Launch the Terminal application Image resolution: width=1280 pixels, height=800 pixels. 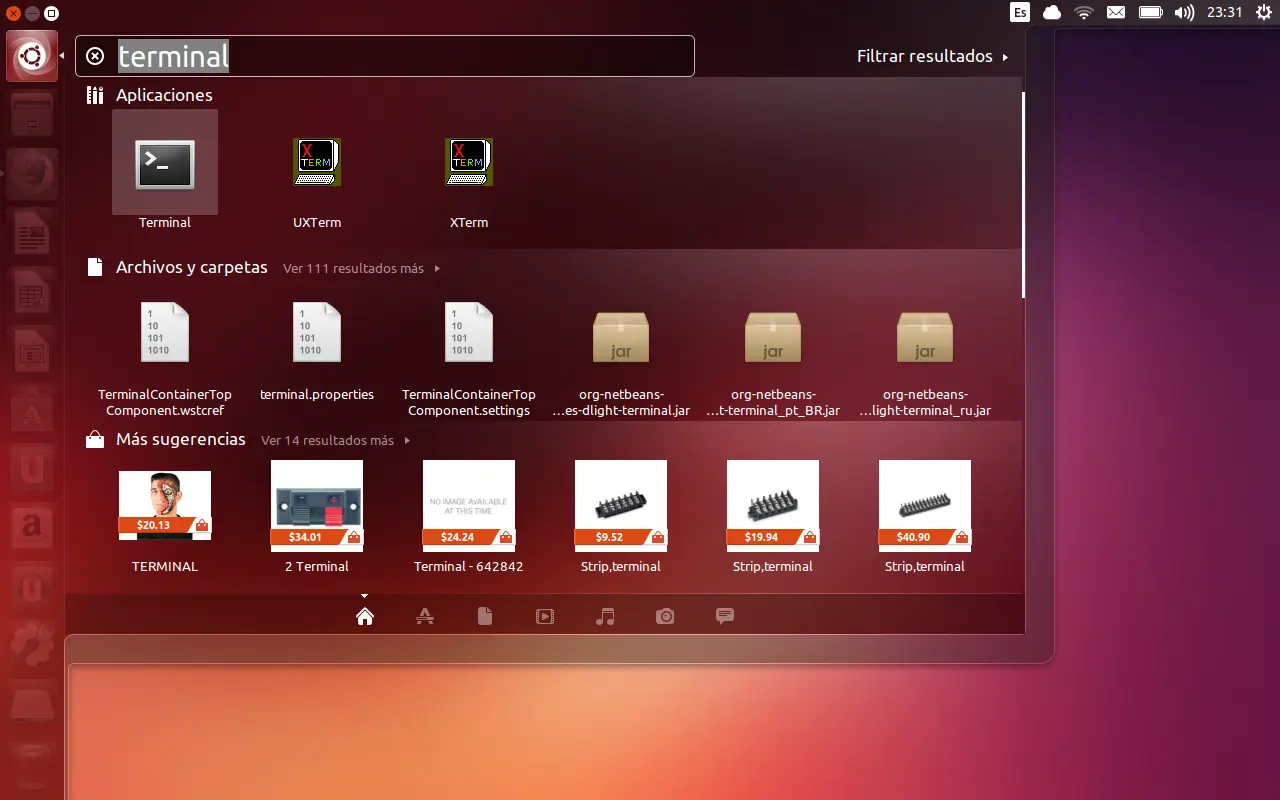click(165, 171)
